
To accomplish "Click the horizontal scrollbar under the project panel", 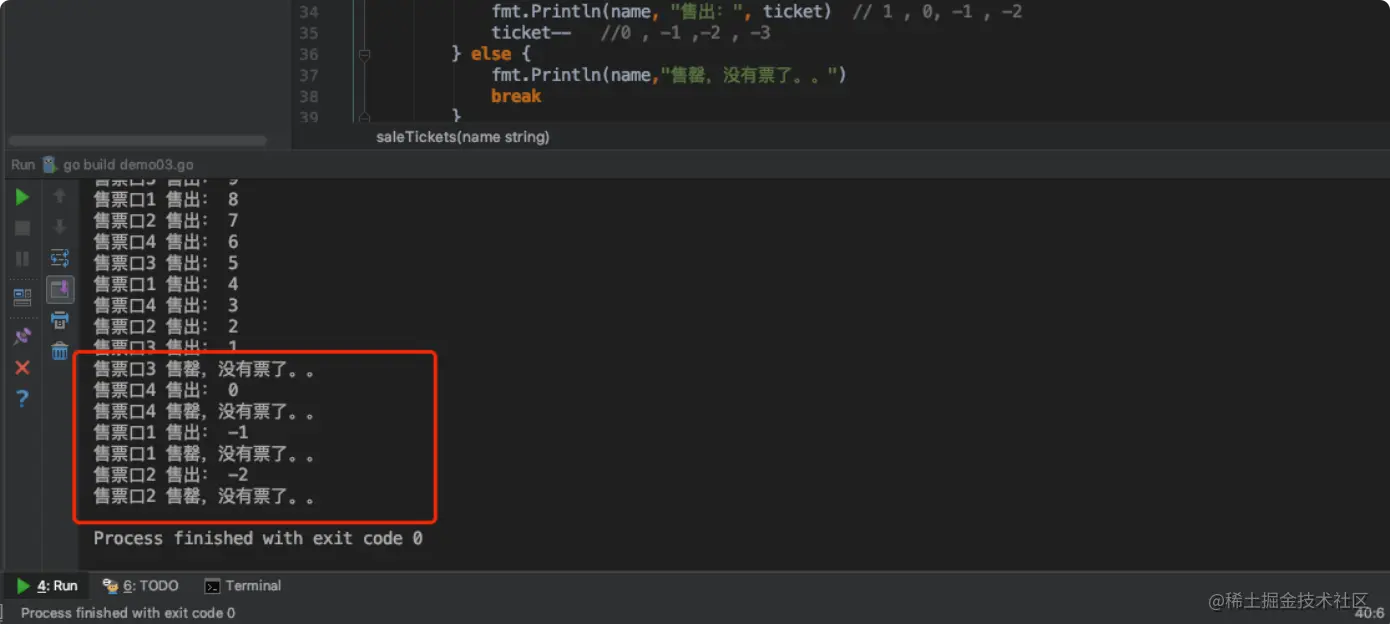I will (138, 141).
